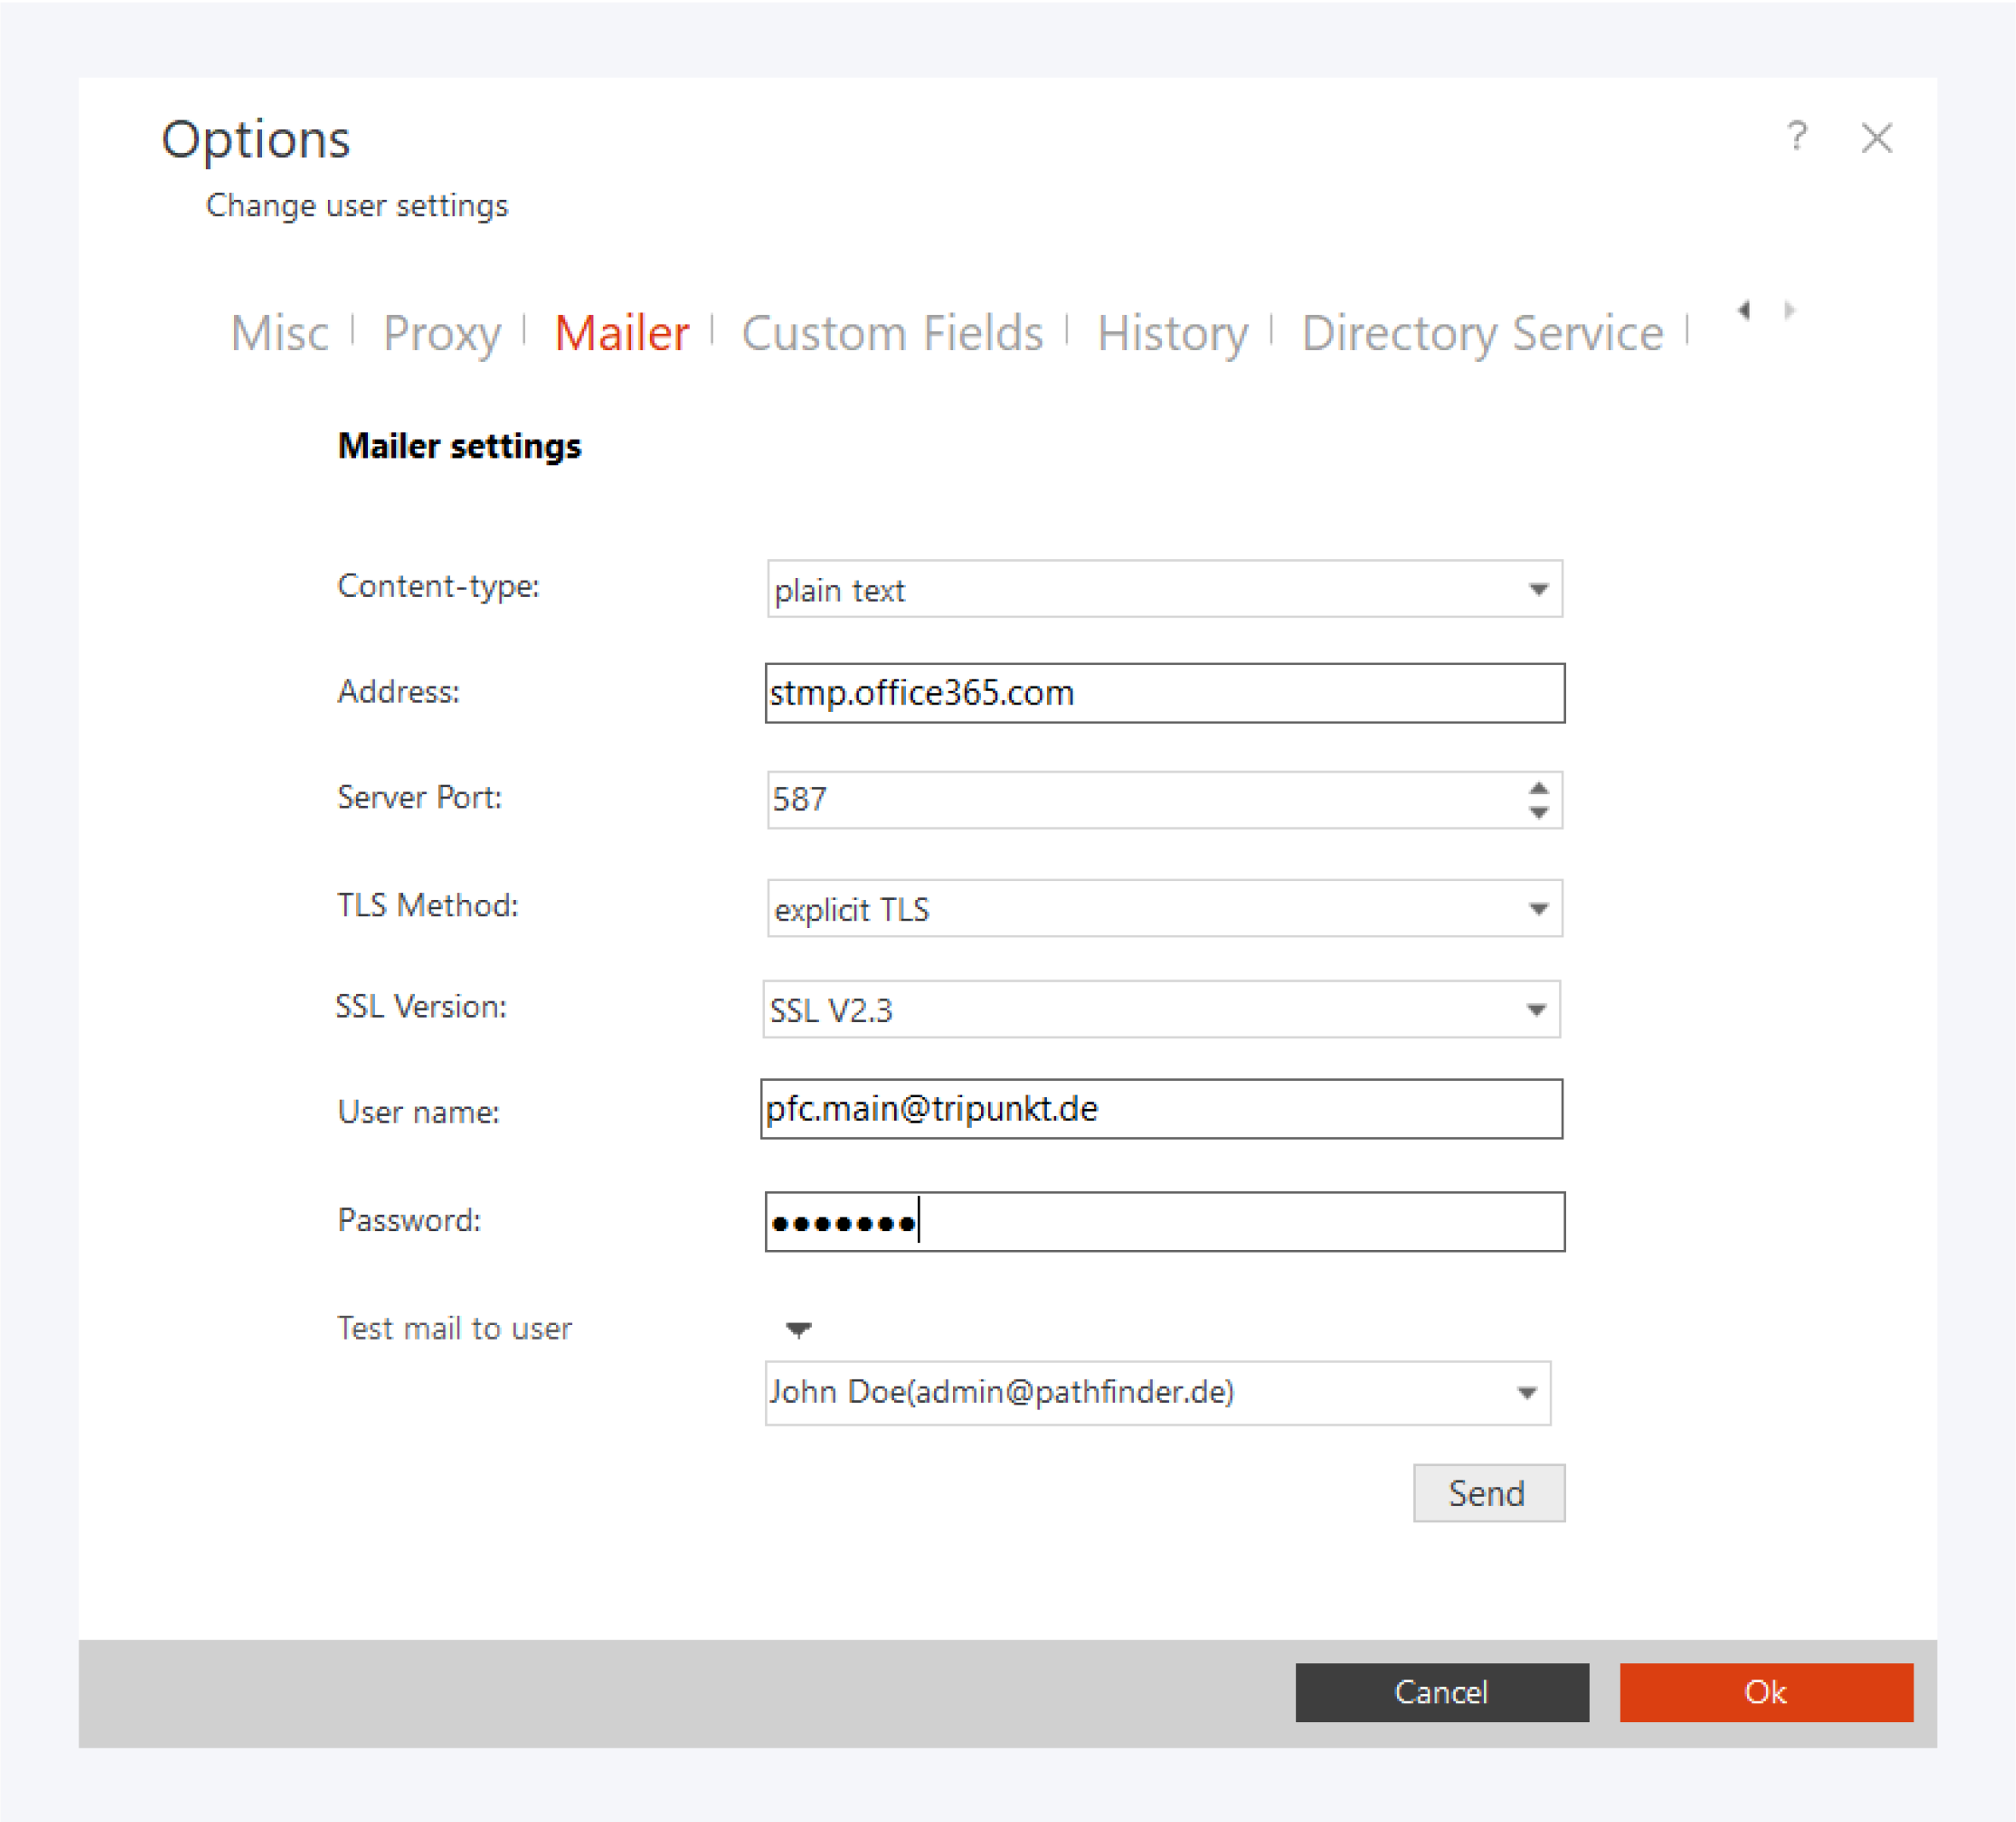This screenshot has height=1822, width=2016.
Task: Switch to the Proxy tab
Action: [441, 333]
